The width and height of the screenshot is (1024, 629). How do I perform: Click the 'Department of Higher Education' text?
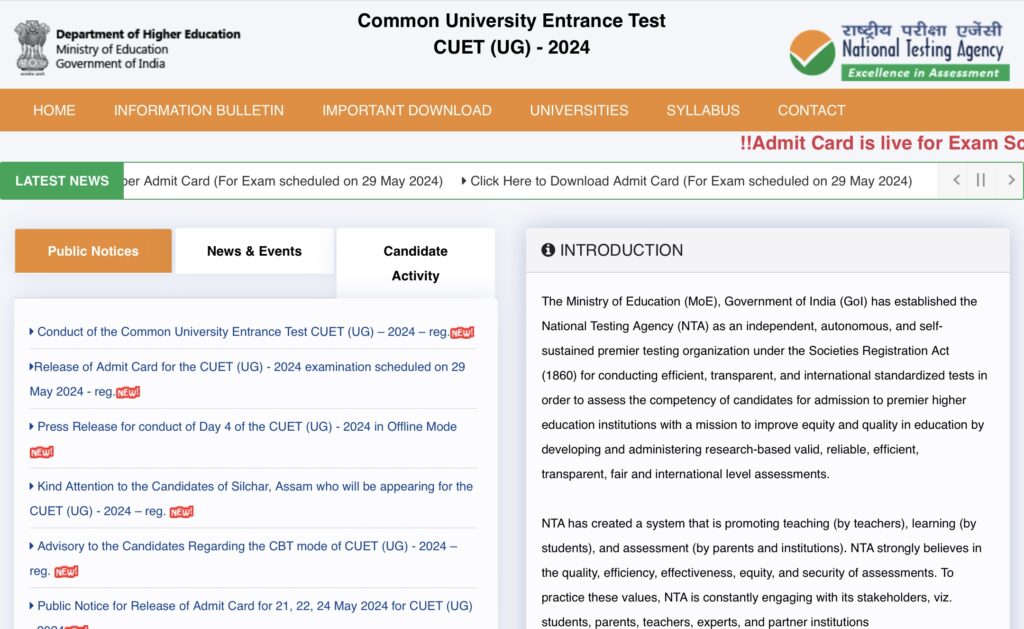click(x=148, y=34)
